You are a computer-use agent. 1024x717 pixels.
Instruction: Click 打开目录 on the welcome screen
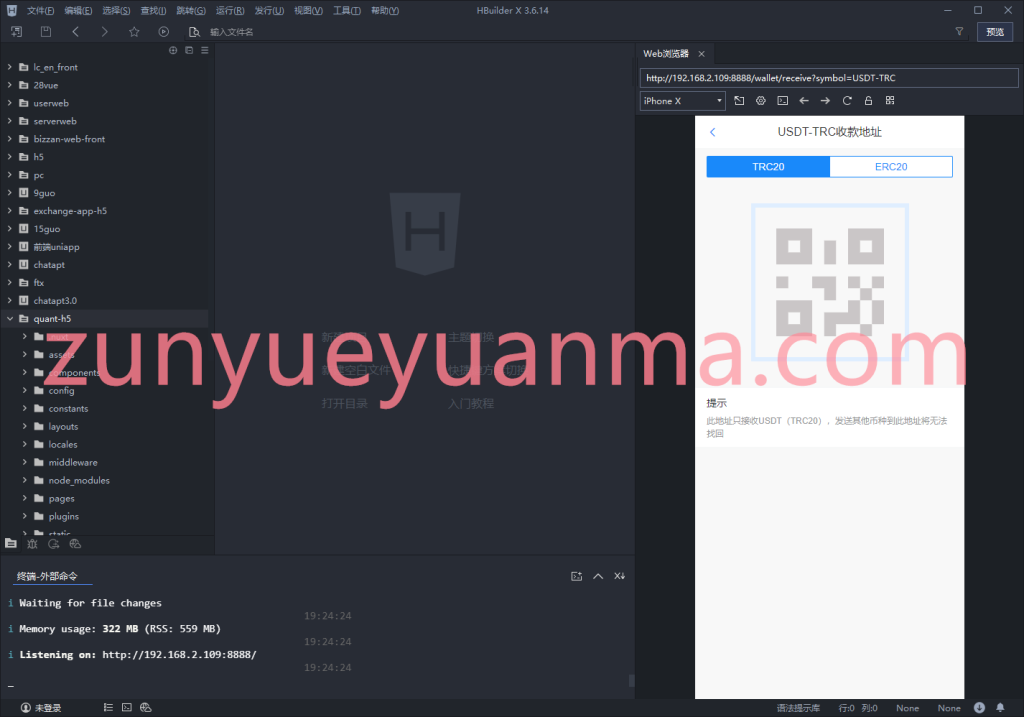point(345,404)
